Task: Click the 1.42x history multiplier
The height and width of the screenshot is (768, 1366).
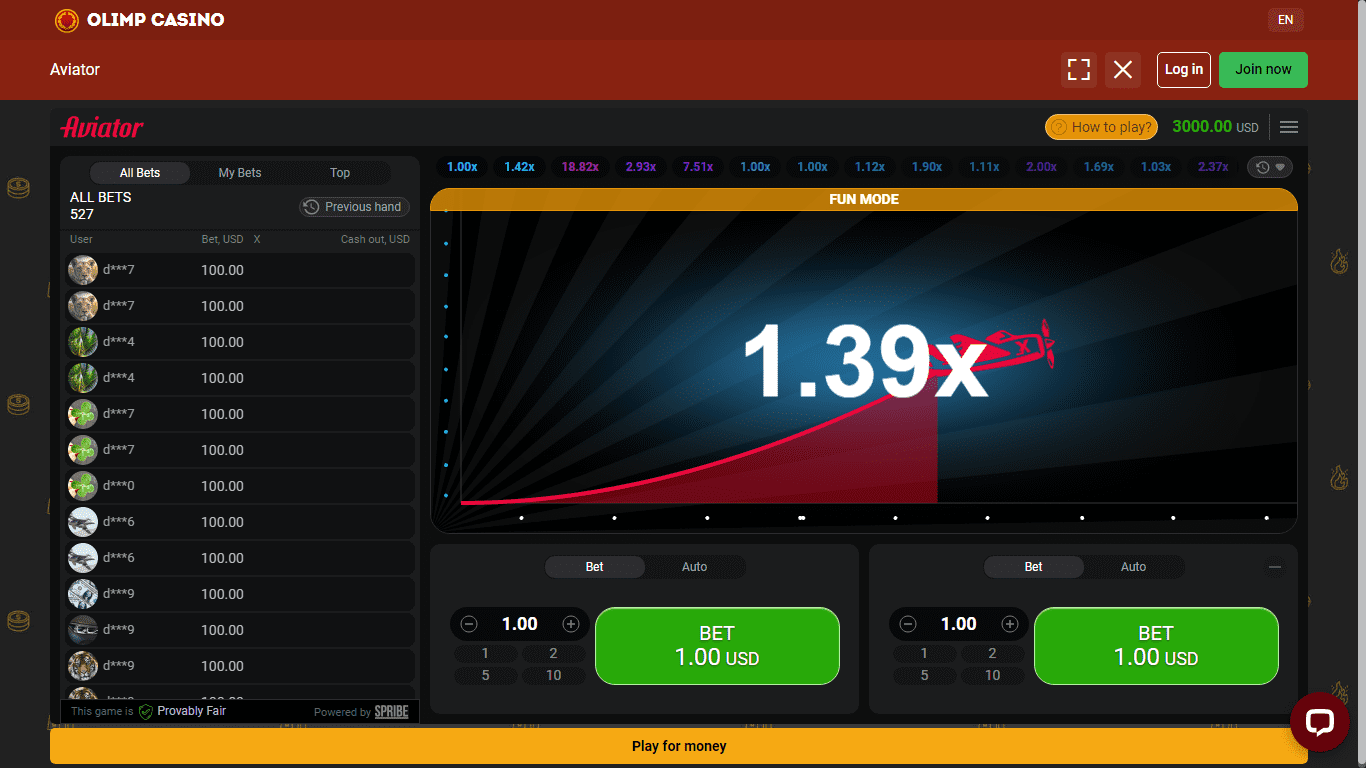Action: coord(520,167)
